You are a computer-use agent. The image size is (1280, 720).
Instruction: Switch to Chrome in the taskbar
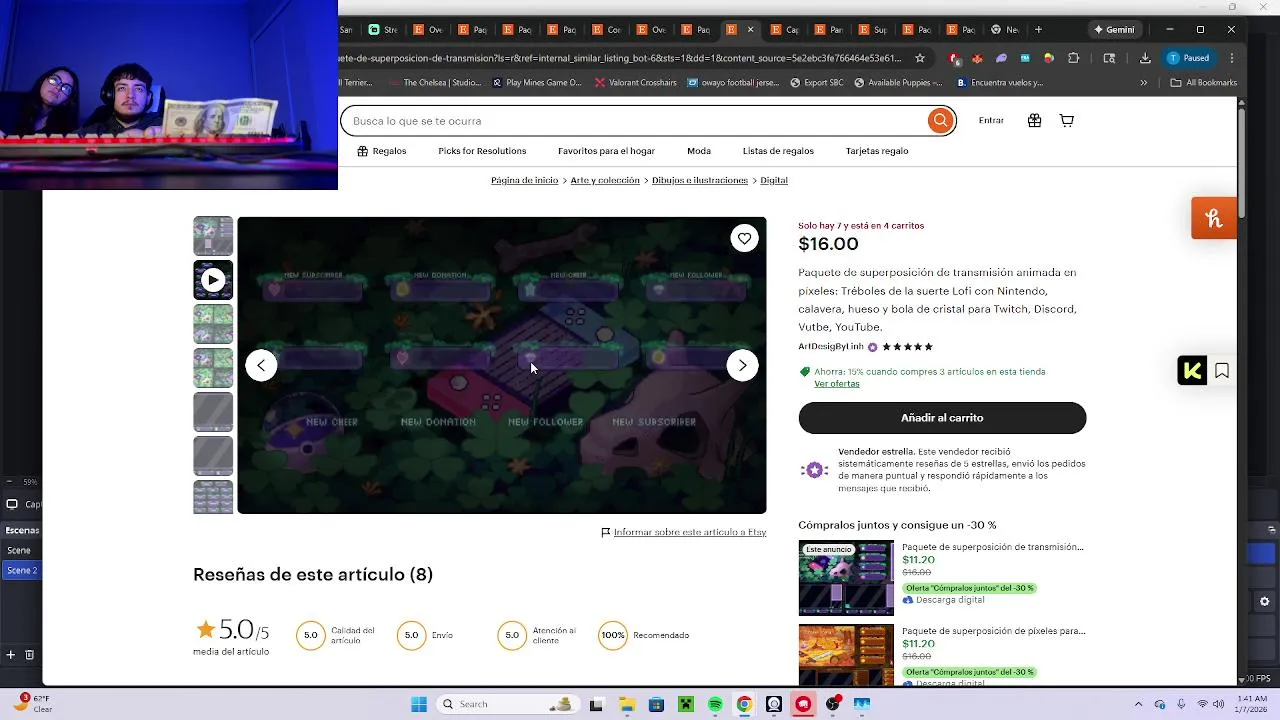pos(744,704)
